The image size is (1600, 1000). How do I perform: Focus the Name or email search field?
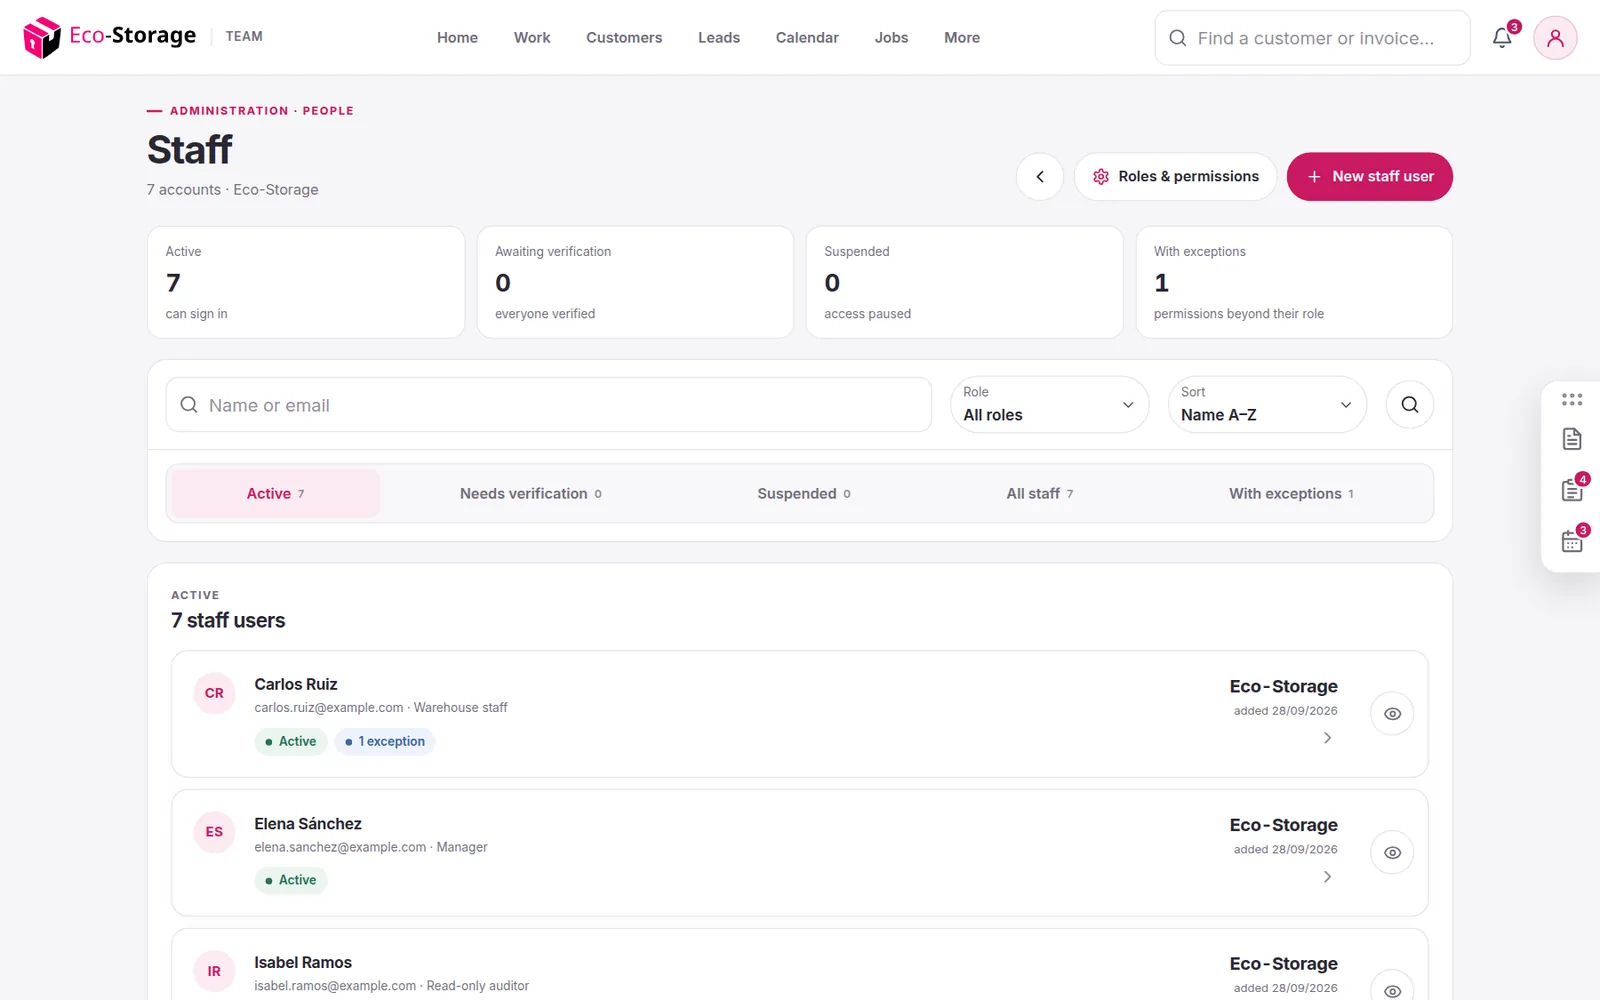tap(549, 405)
